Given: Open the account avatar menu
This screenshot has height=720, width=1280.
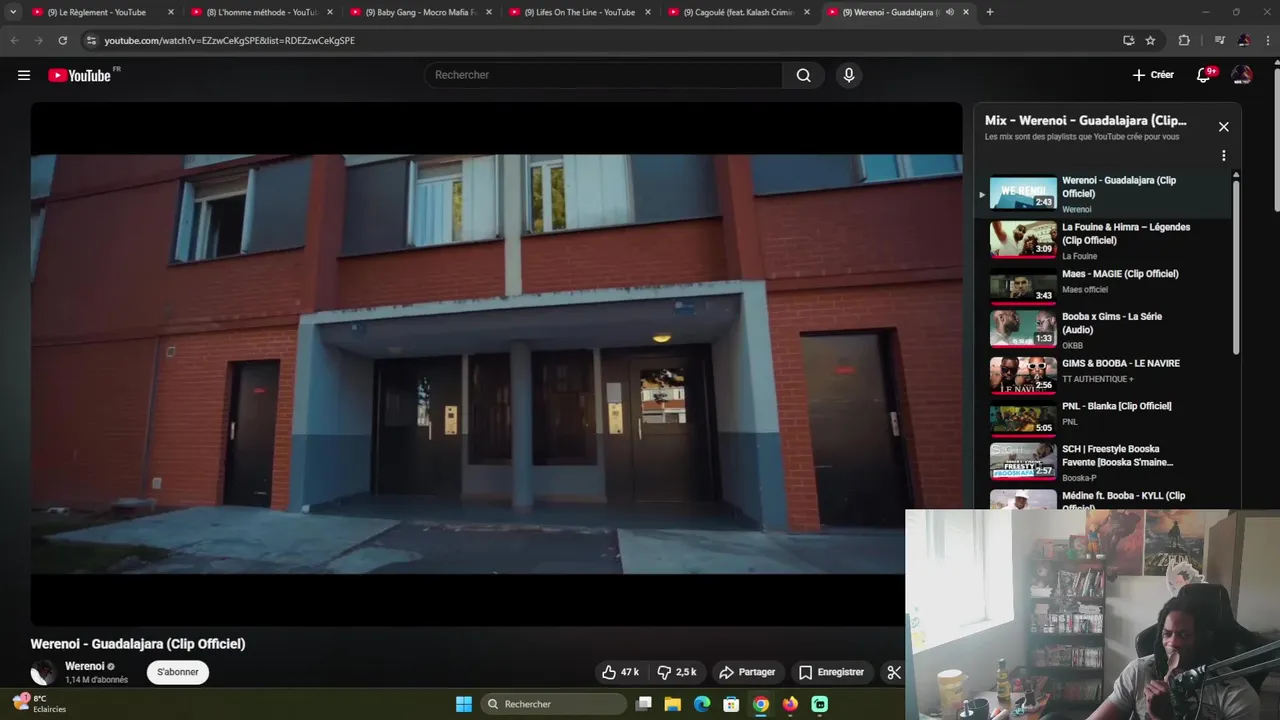Looking at the screenshot, I should click(1242, 75).
